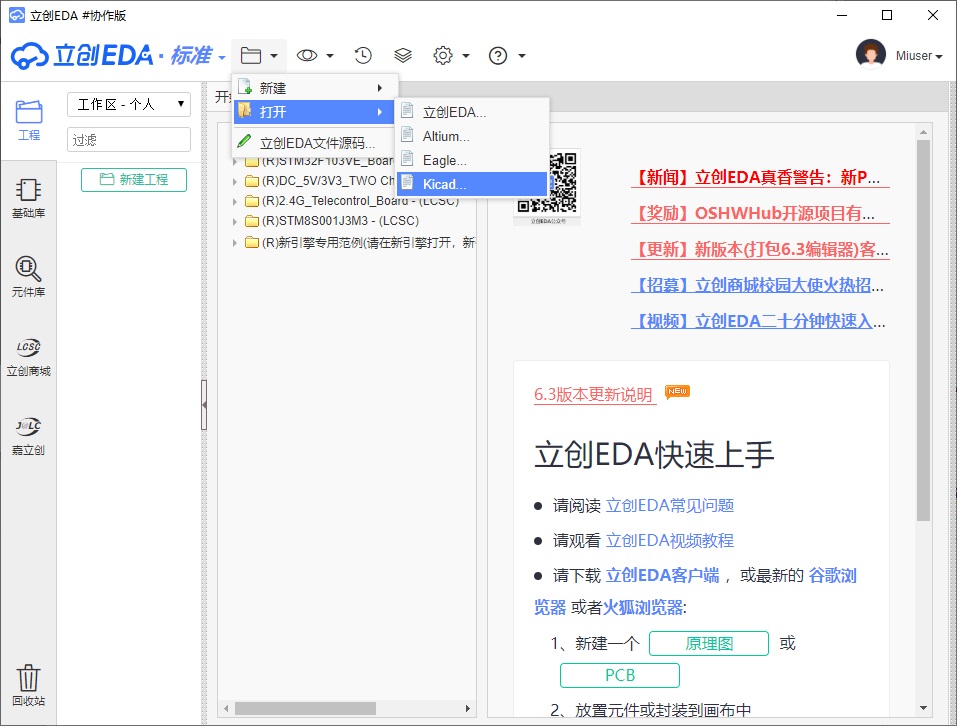Open the gear settings icon

[443, 56]
